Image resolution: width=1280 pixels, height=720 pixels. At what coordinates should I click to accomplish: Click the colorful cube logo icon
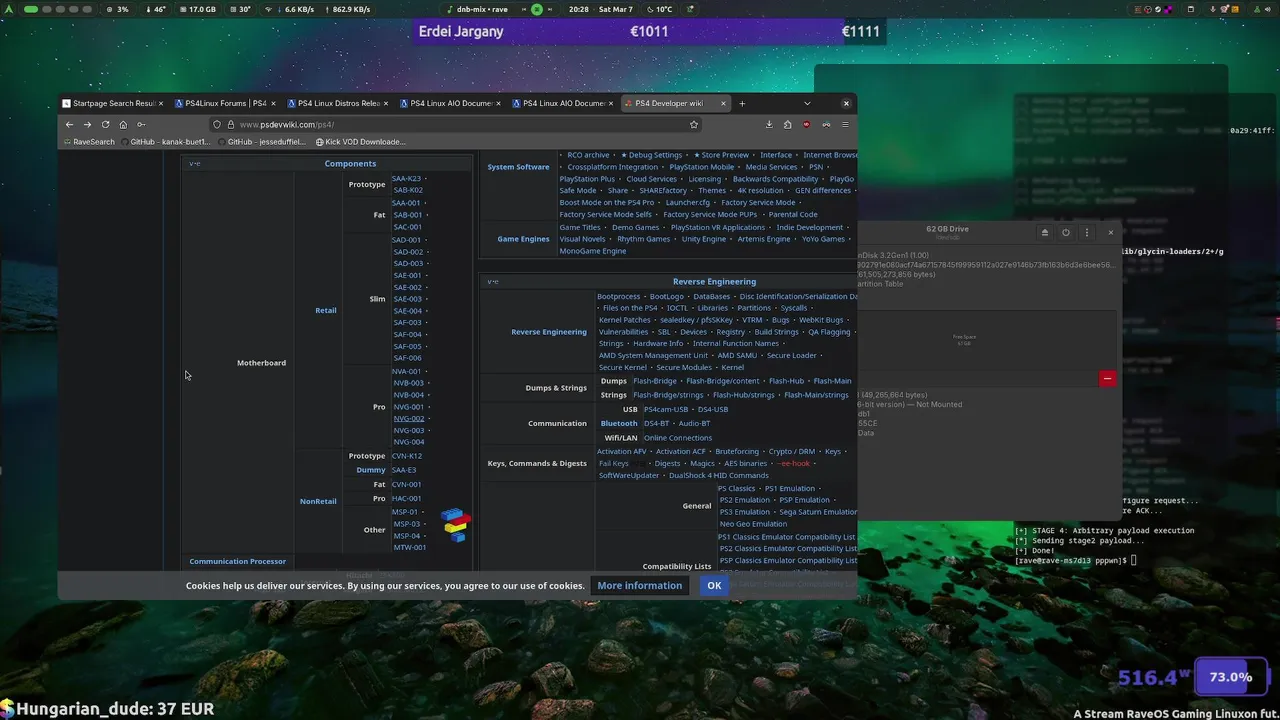click(x=456, y=525)
